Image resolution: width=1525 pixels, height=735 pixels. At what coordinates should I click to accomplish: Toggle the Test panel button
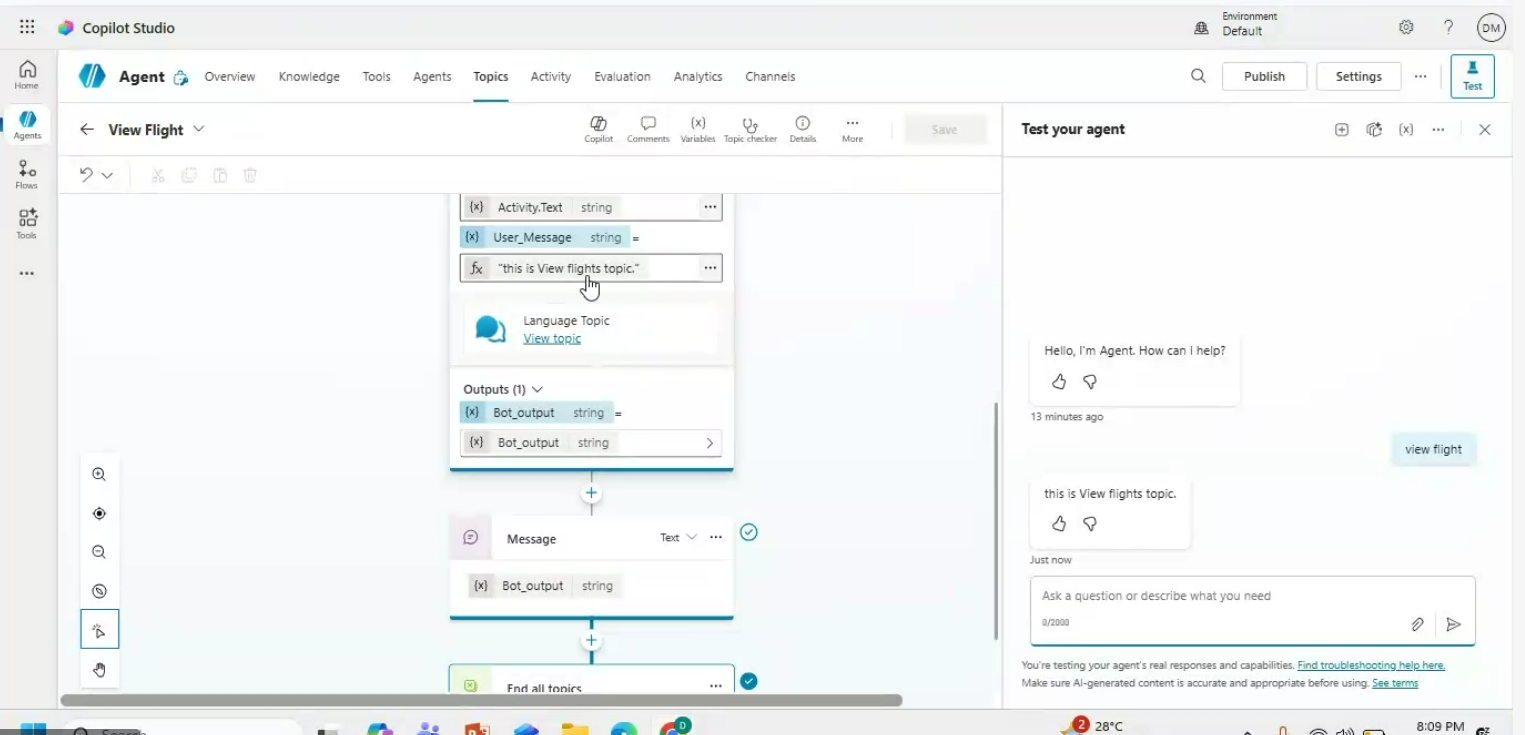[1472, 76]
